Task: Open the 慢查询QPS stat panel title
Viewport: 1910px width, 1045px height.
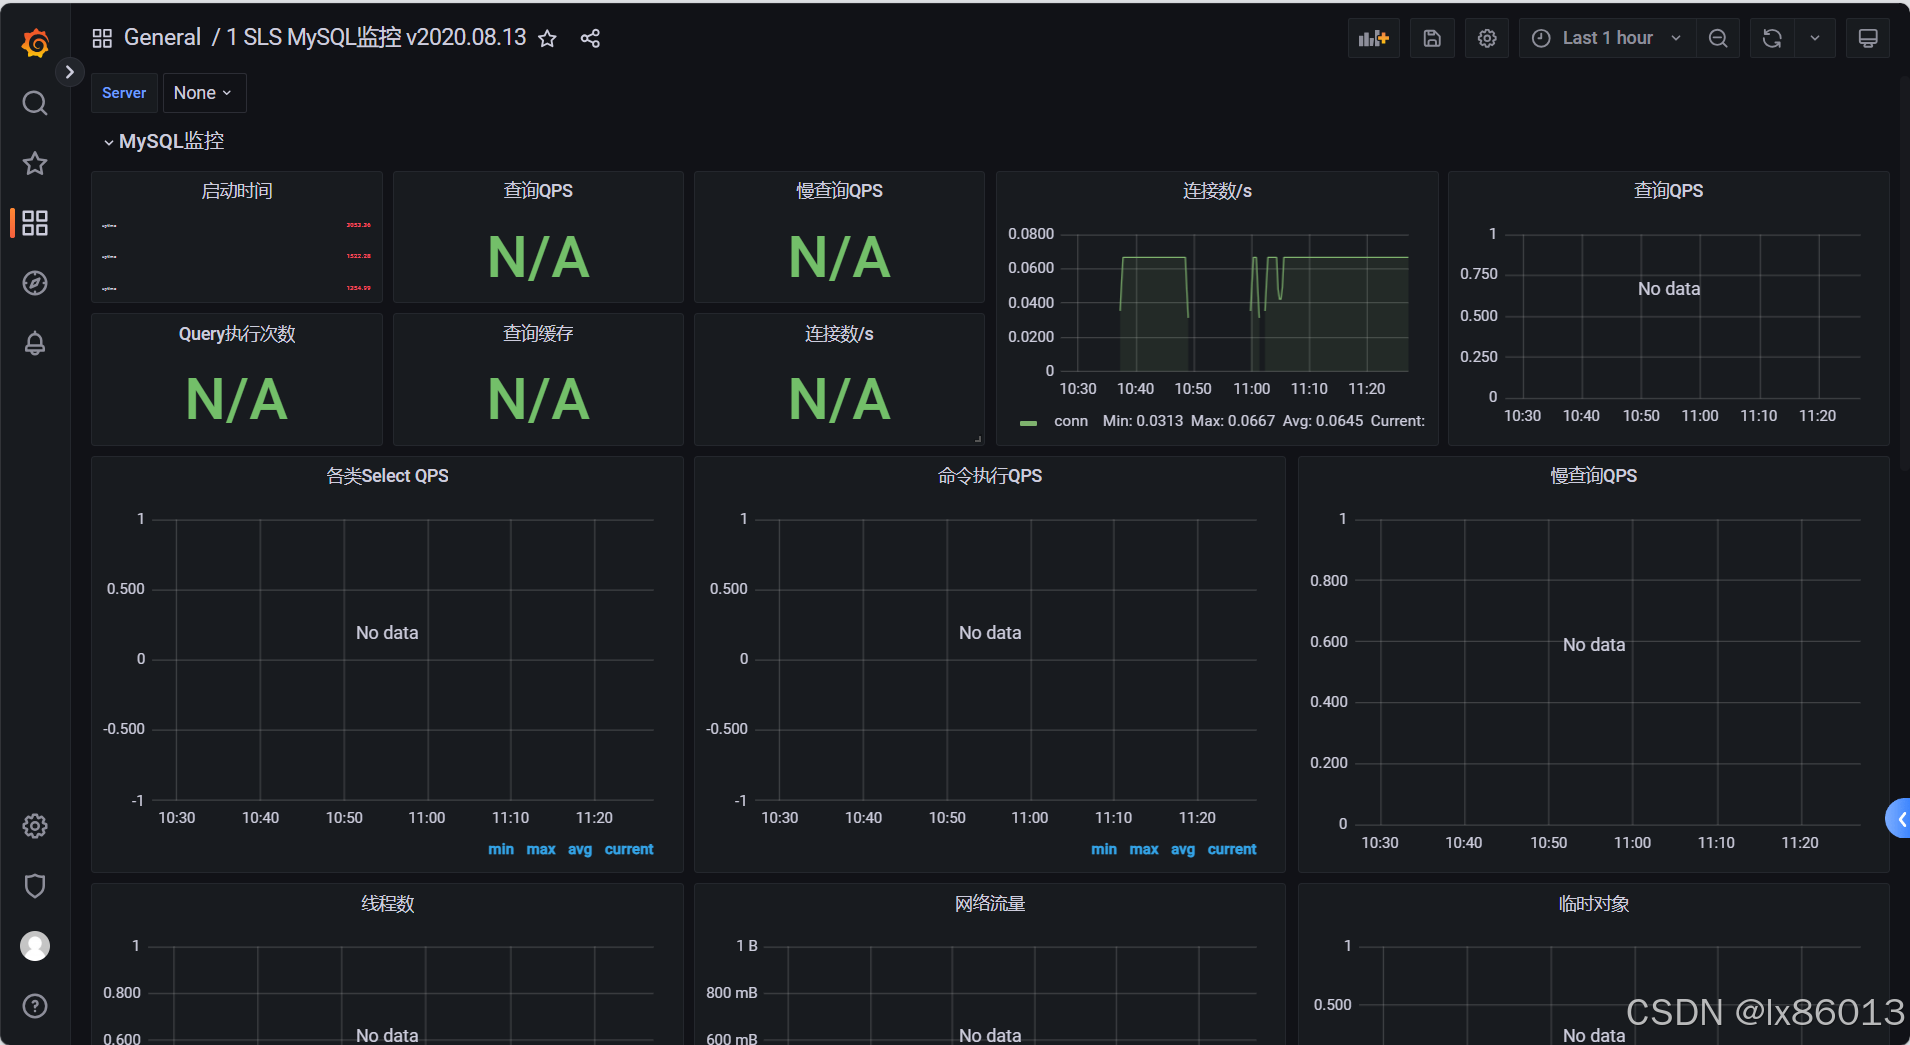Action: (839, 190)
